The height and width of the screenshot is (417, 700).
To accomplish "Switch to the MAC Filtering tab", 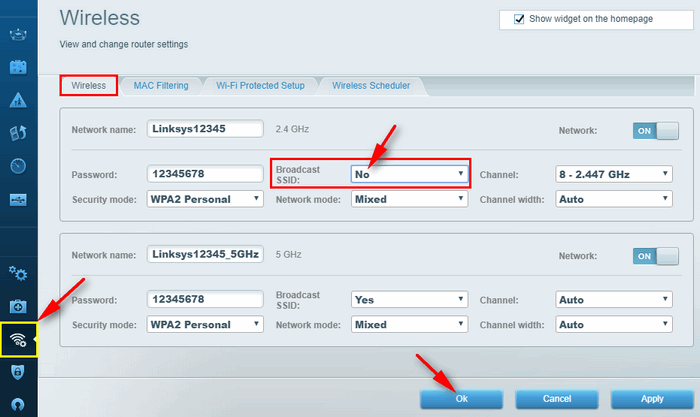I will click(160, 86).
